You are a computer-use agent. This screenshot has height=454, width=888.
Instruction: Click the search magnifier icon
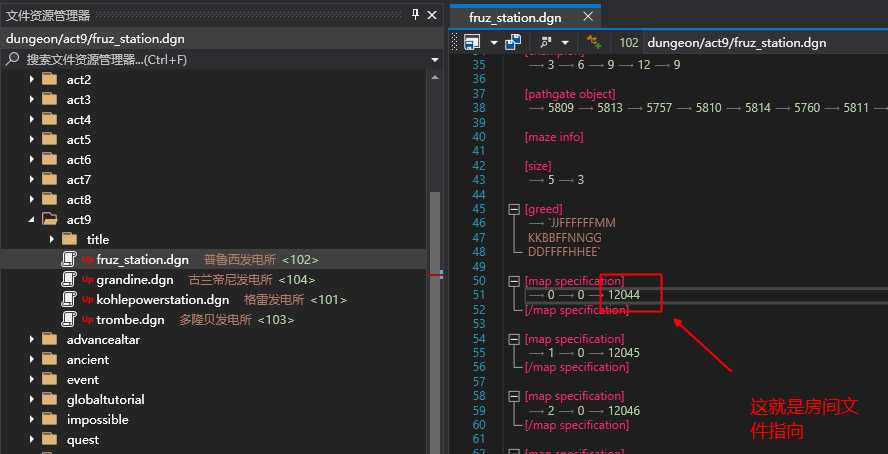click(14, 59)
